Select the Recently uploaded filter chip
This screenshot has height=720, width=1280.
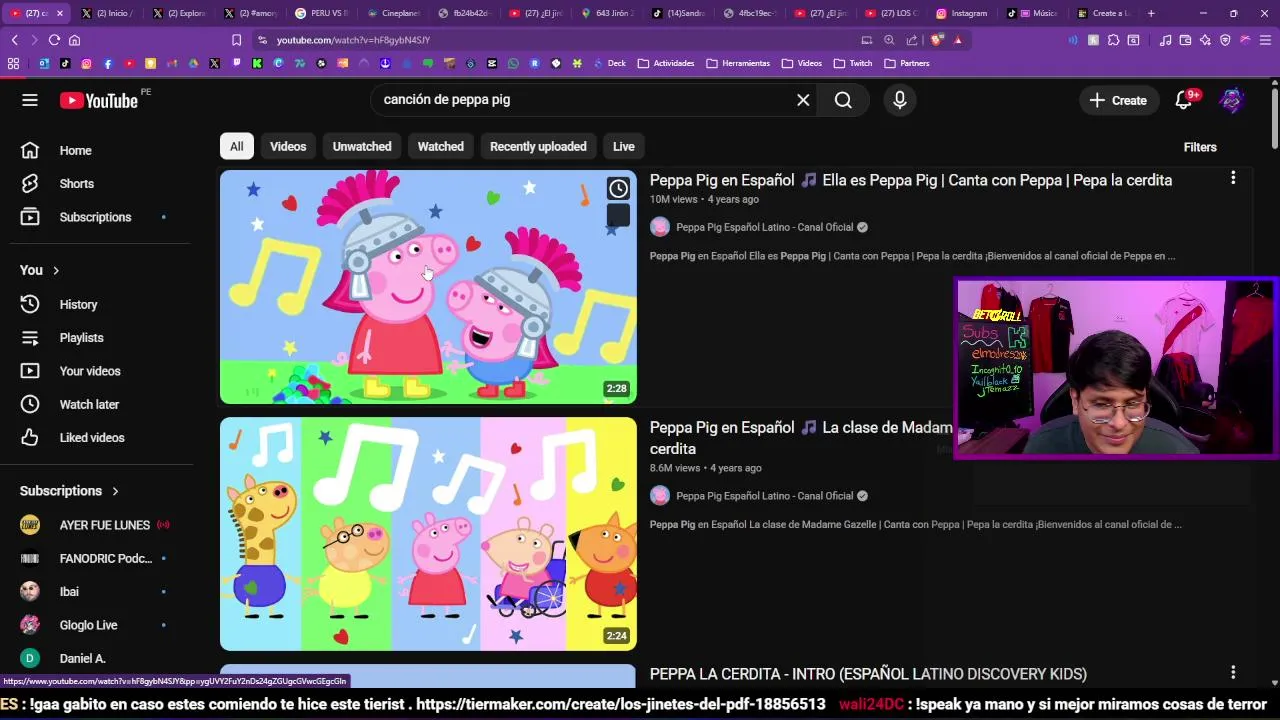tap(538, 146)
